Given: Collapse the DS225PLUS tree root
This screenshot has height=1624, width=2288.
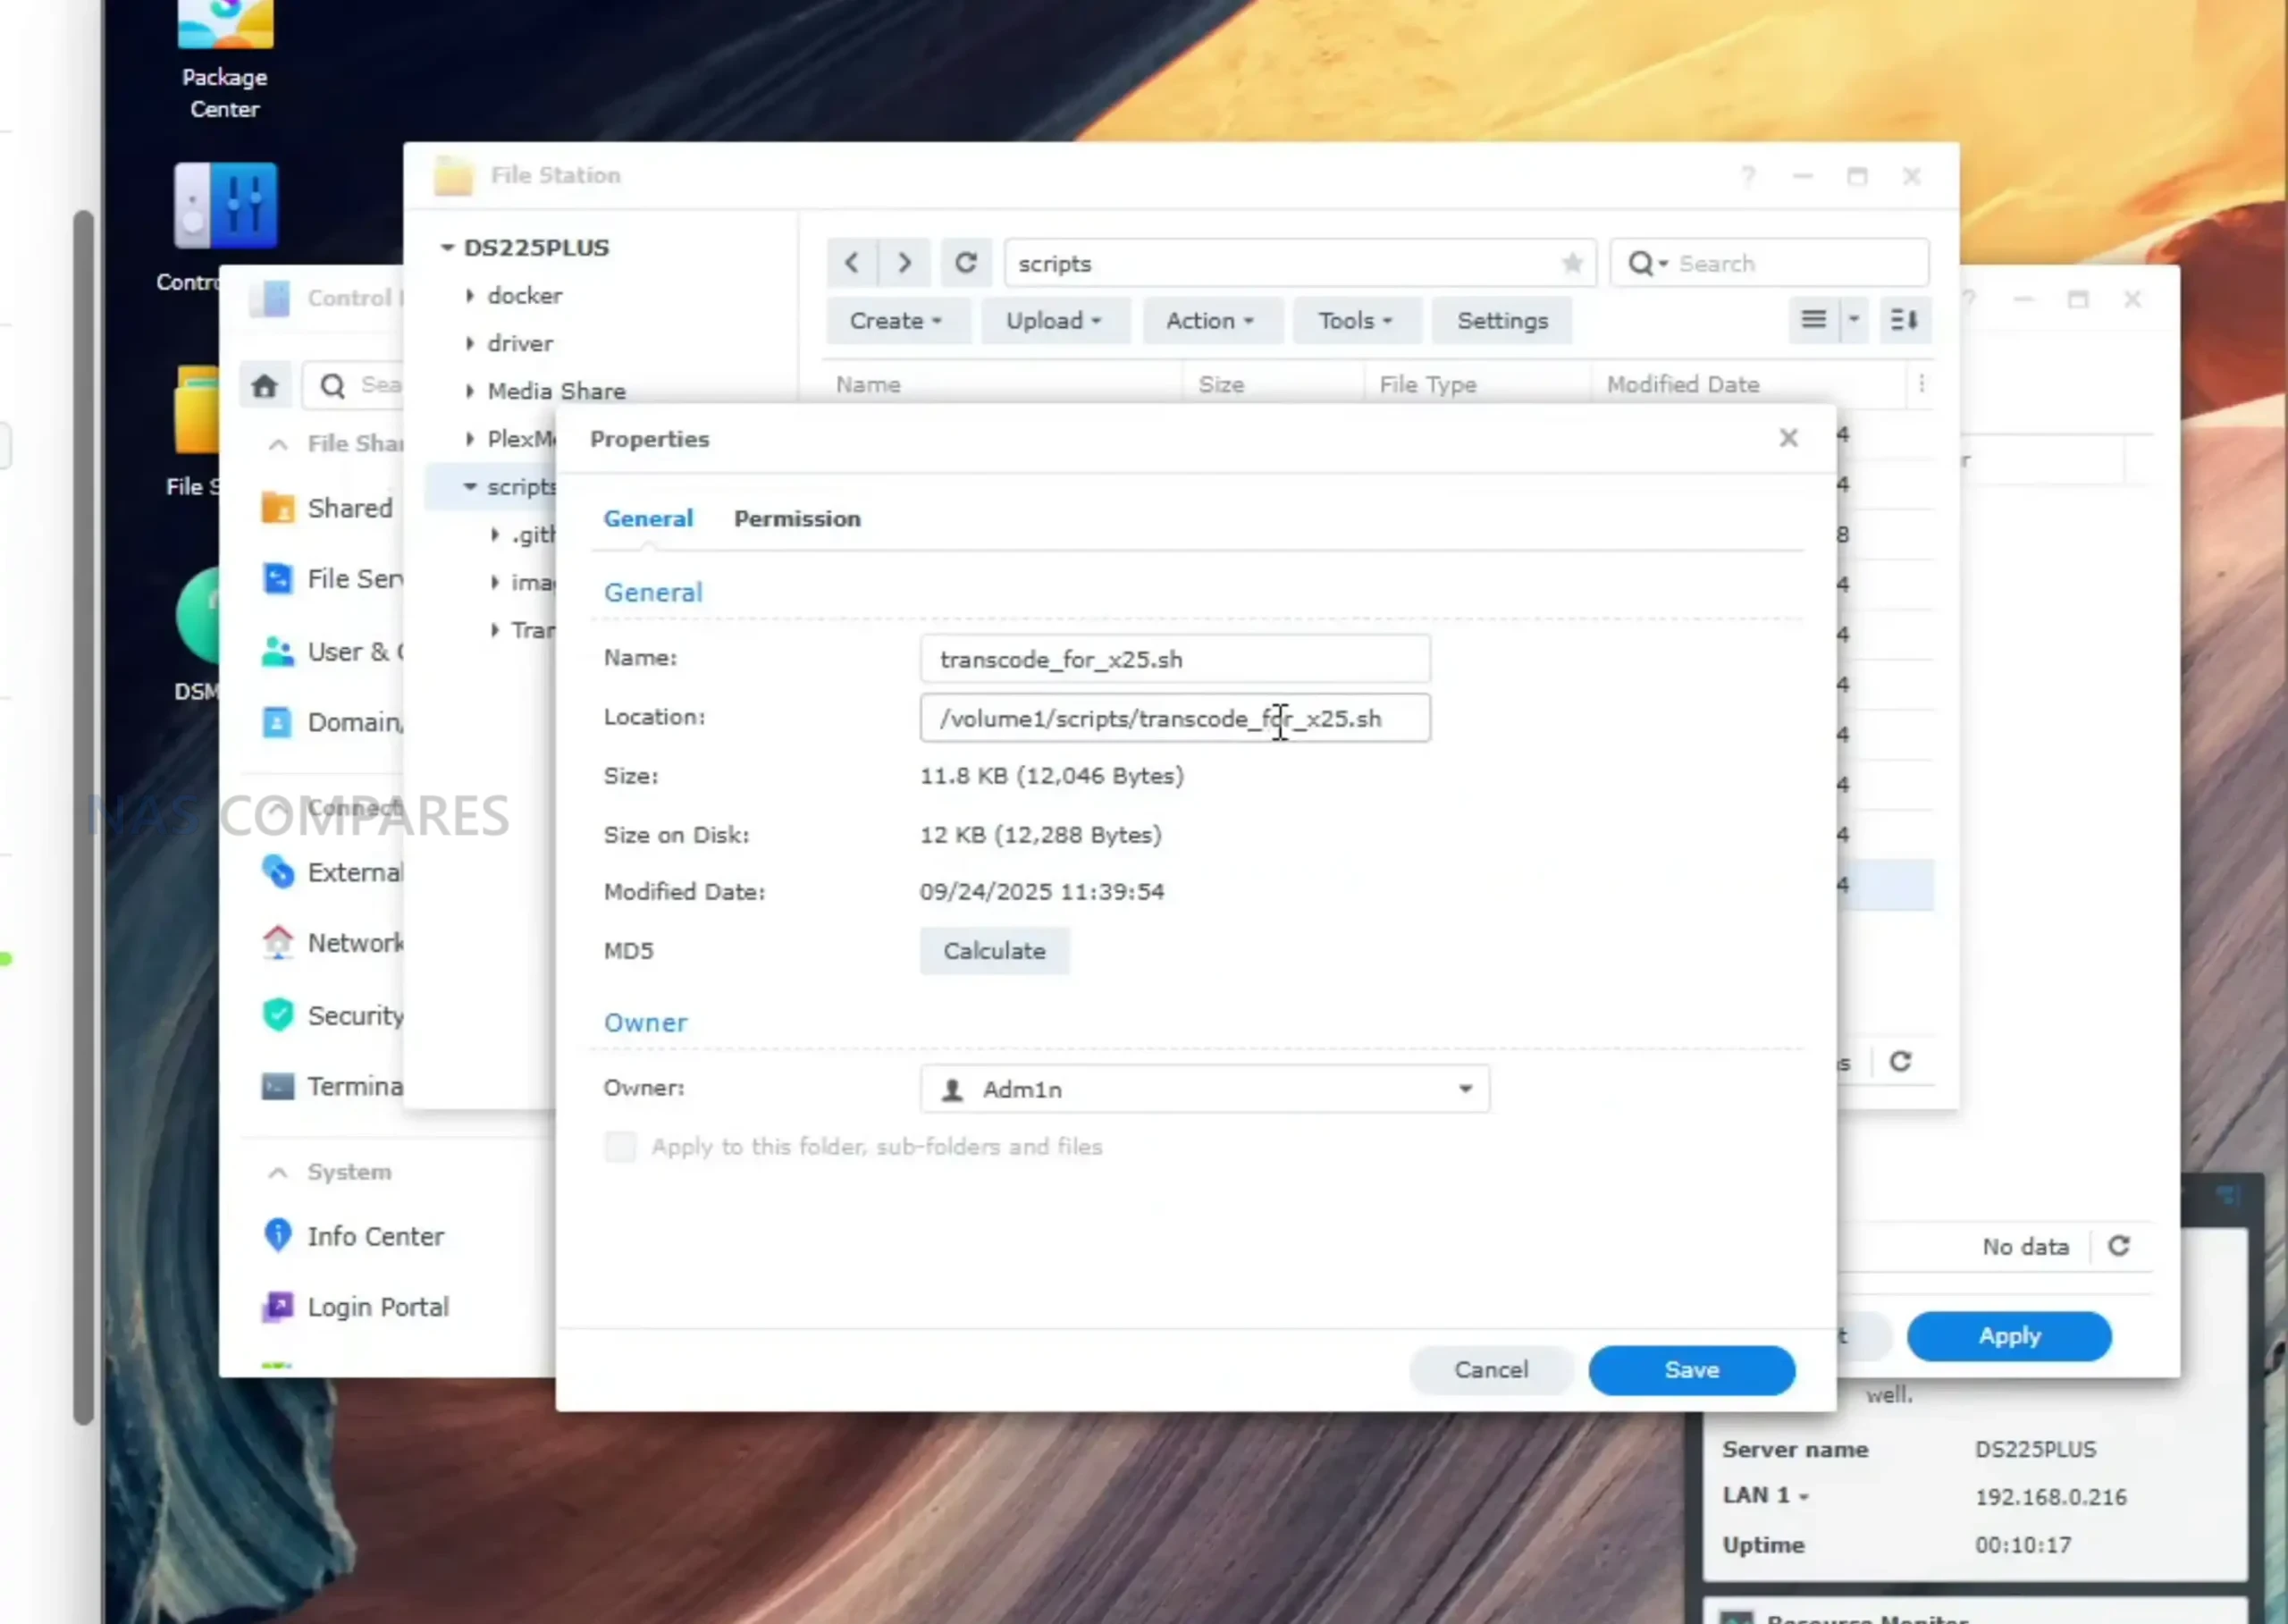Looking at the screenshot, I should tap(447, 247).
